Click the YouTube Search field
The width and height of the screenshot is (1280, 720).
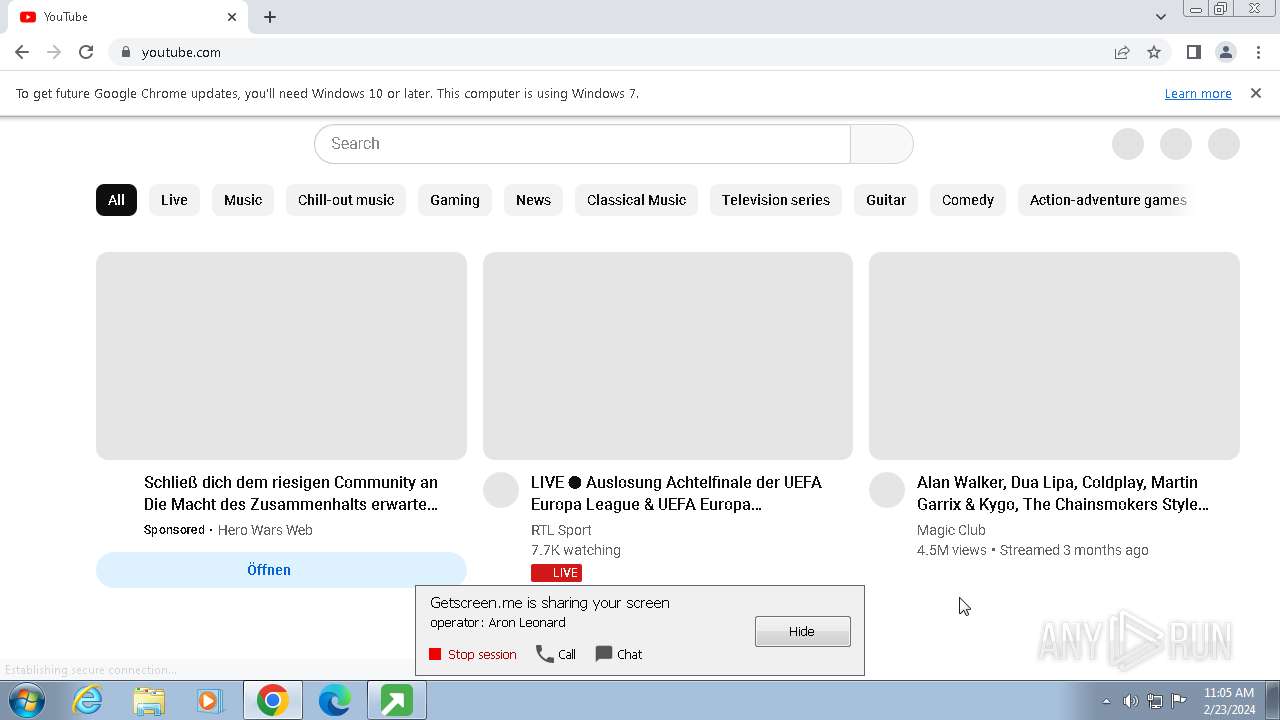pos(582,144)
